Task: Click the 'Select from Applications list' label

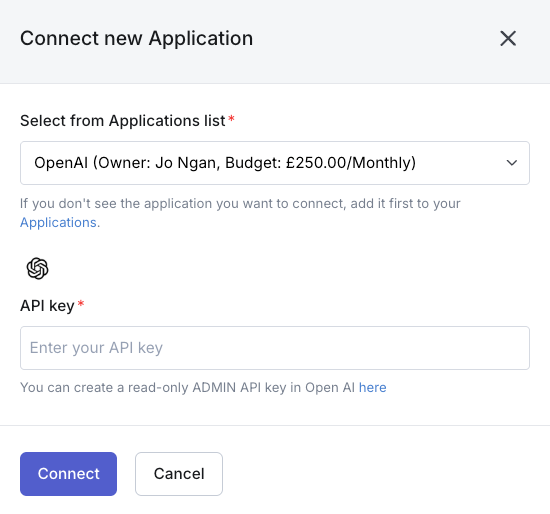Action: click(122, 121)
